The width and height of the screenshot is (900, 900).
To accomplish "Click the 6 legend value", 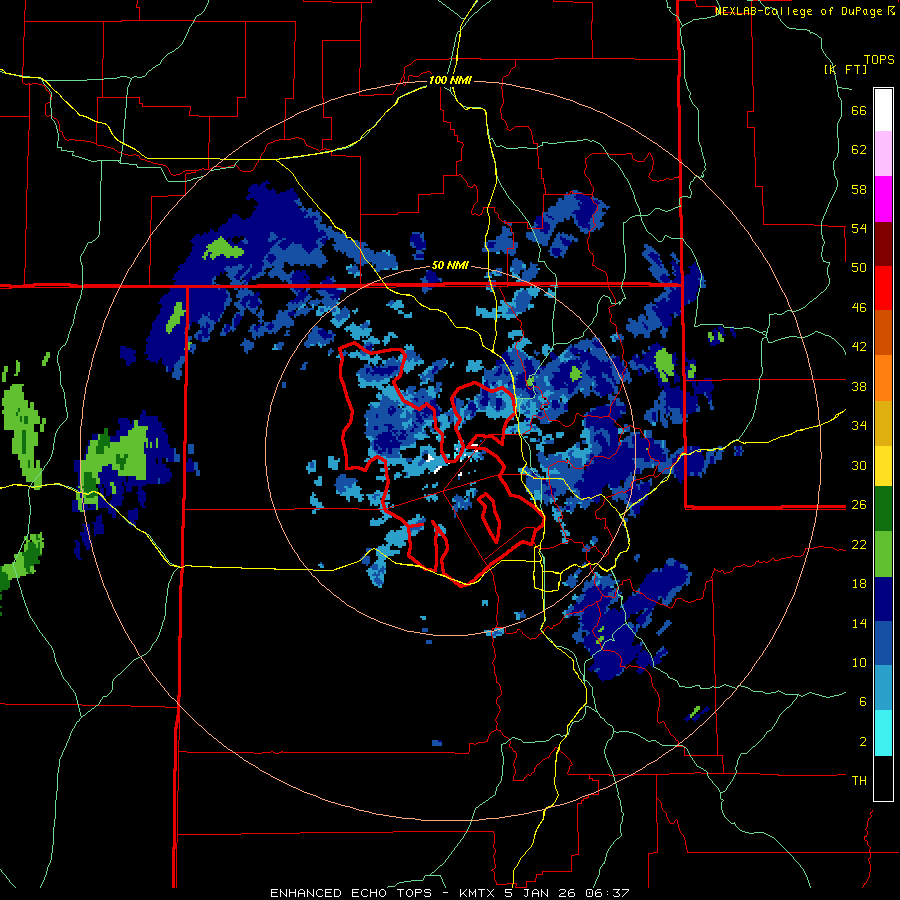I will click(863, 701).
